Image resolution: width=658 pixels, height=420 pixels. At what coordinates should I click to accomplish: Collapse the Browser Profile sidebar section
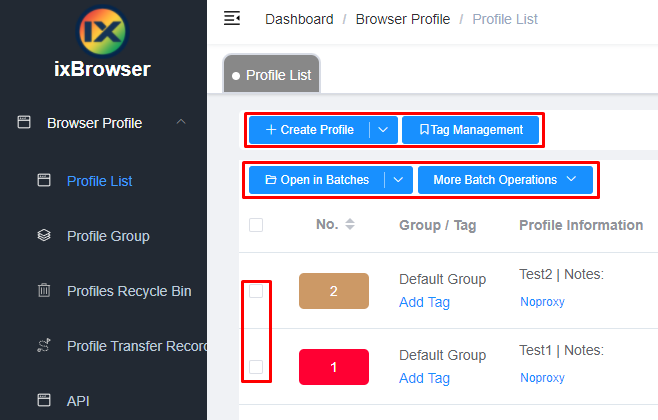point(181,122)
